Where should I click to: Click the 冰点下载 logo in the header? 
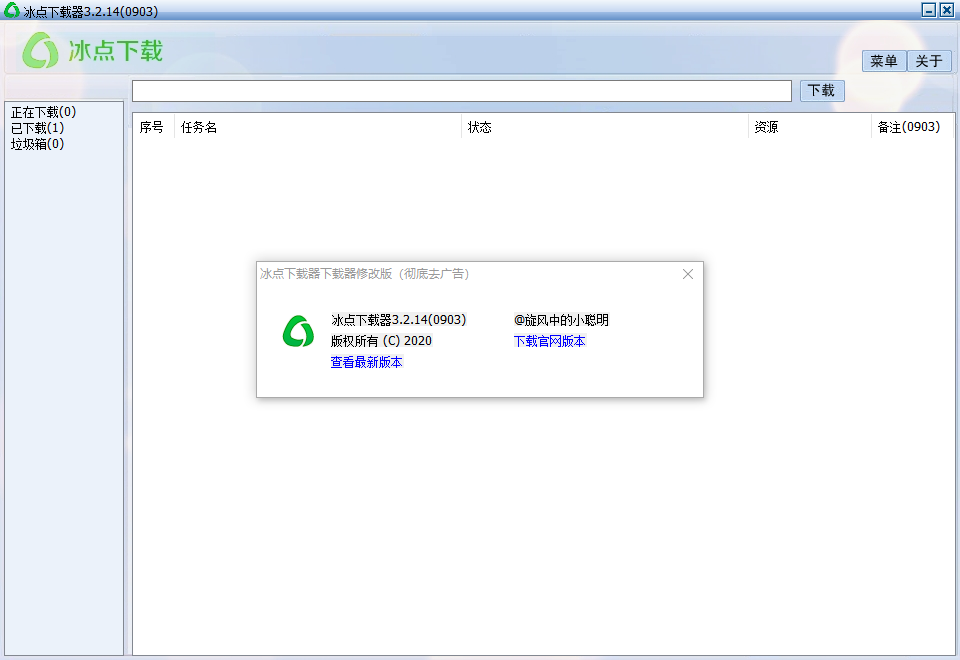point(93,50)
